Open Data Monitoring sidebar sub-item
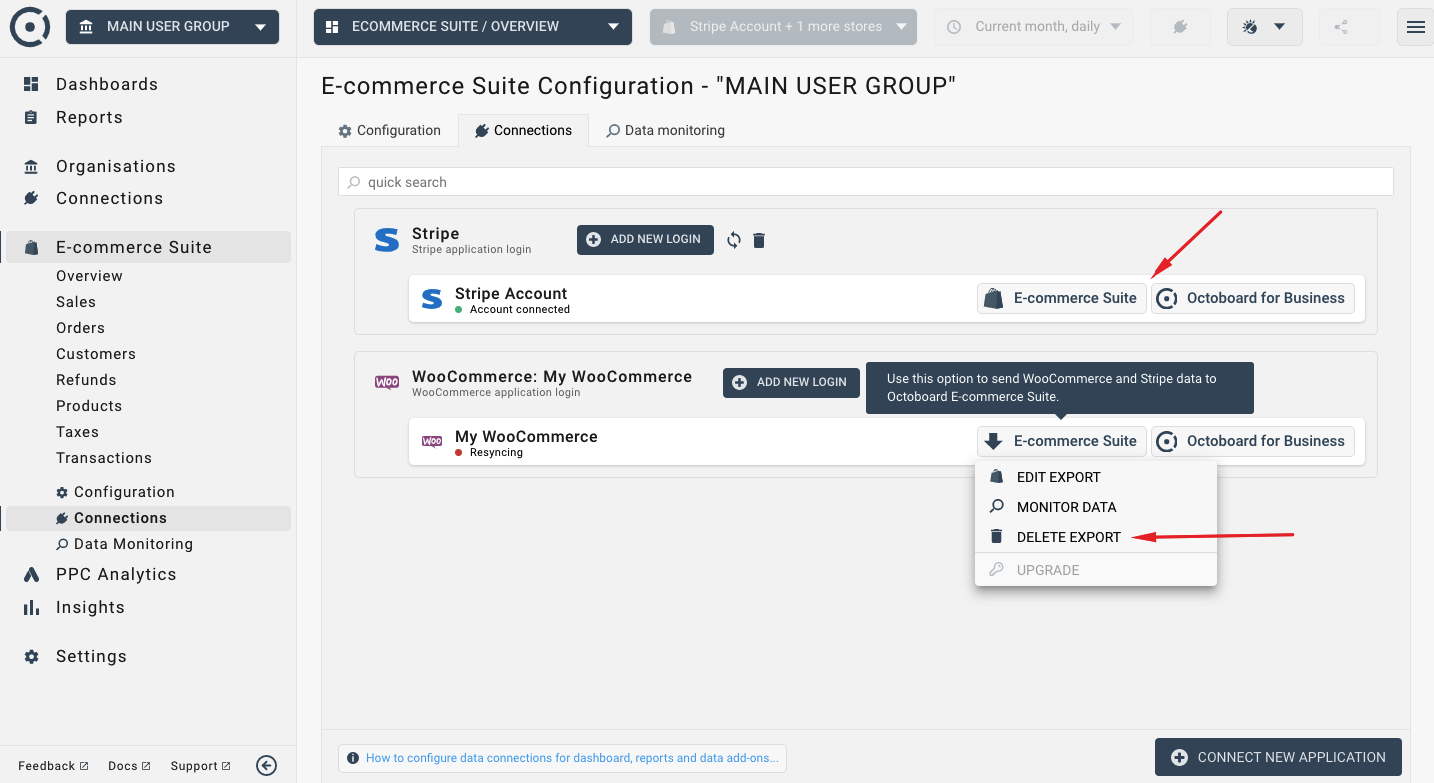 tap(124, 544)
